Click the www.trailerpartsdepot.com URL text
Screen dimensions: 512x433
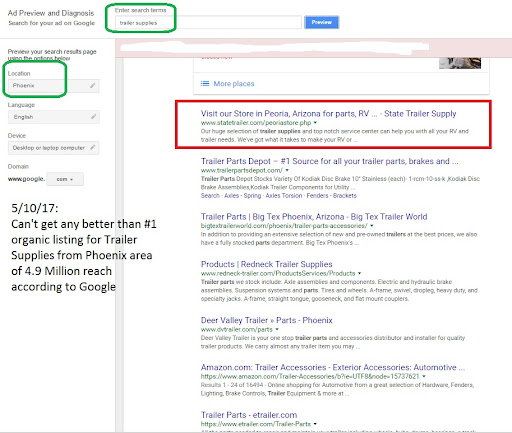click(241, 170)
